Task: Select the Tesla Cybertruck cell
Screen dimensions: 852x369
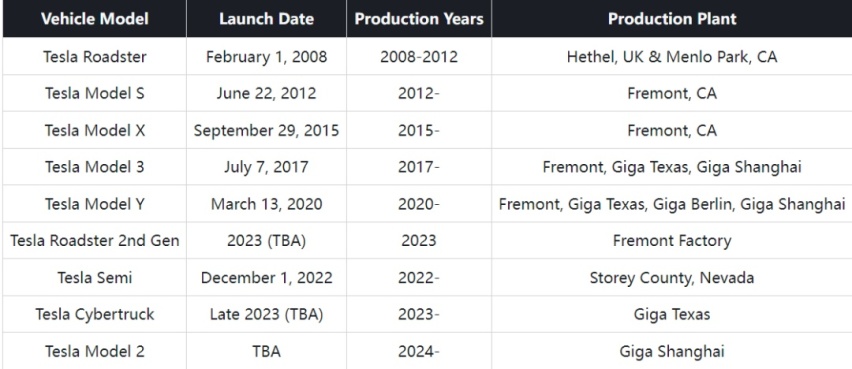Action: (x=95, y=314)
